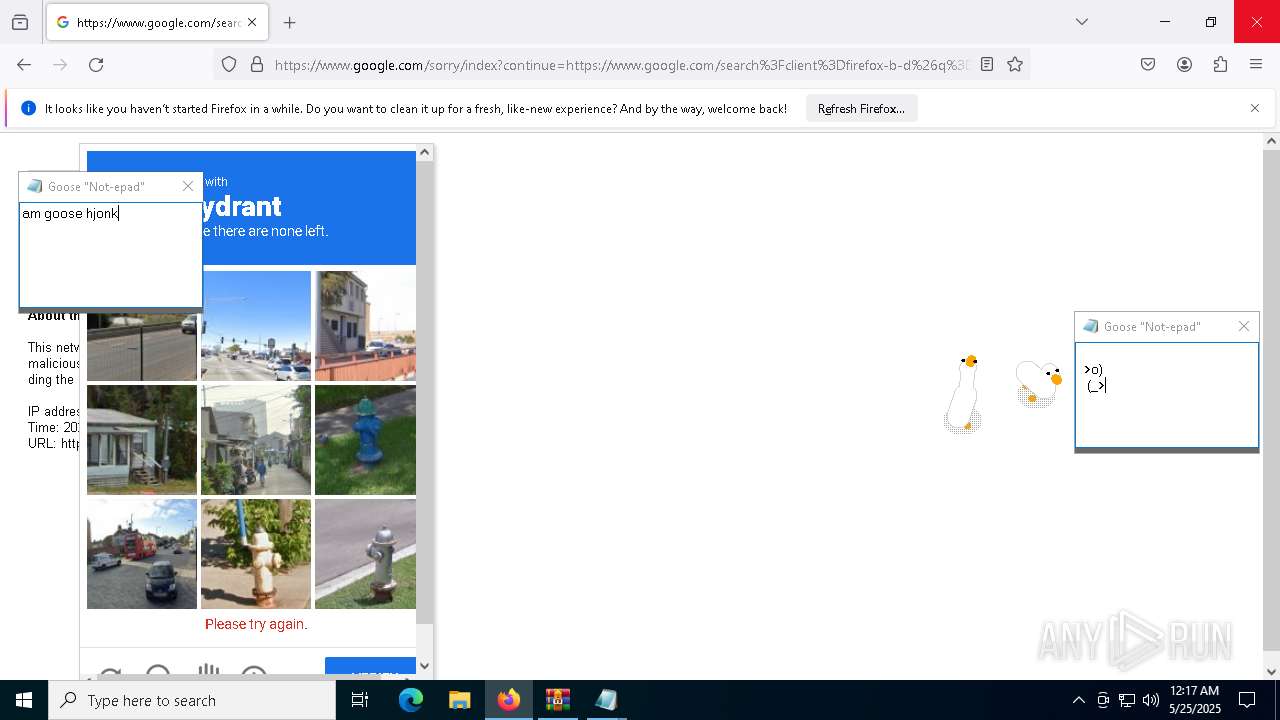This screenshot has height=720, width=1280.
Task: Select the orange building captcha tile
Action: coord(365,326)
